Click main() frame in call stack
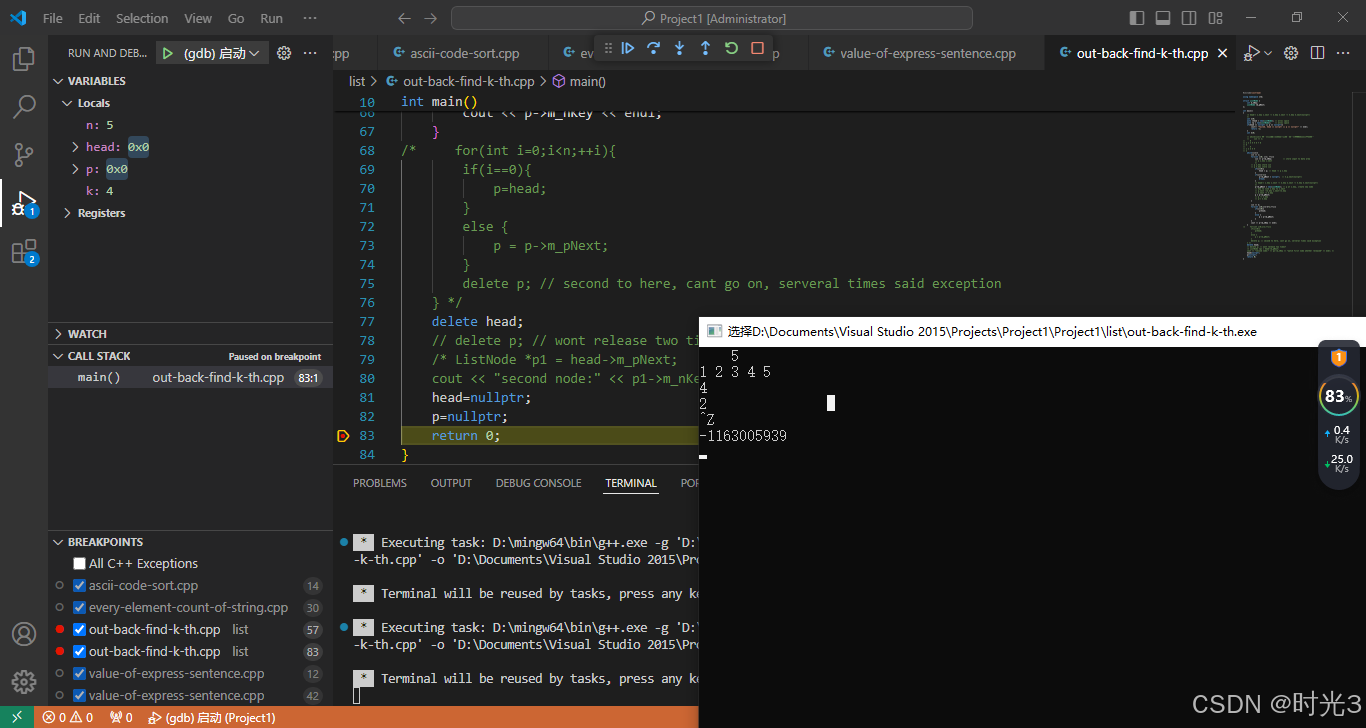 click(190, 377)
